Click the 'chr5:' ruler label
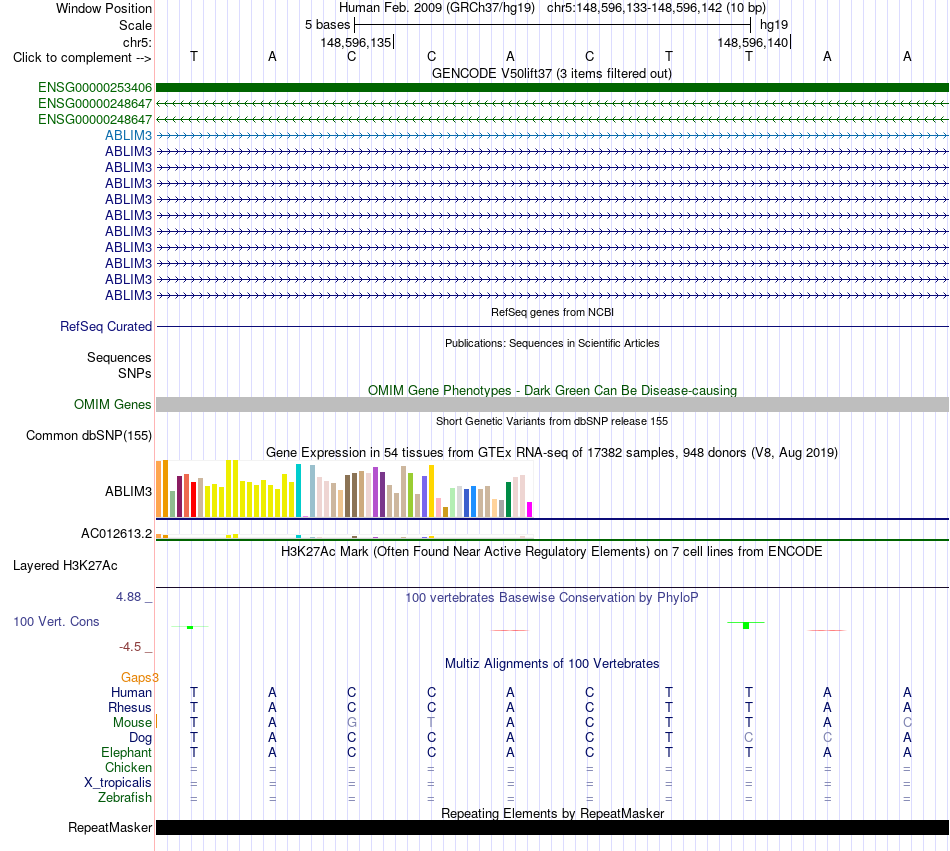 tap(137, 42)
